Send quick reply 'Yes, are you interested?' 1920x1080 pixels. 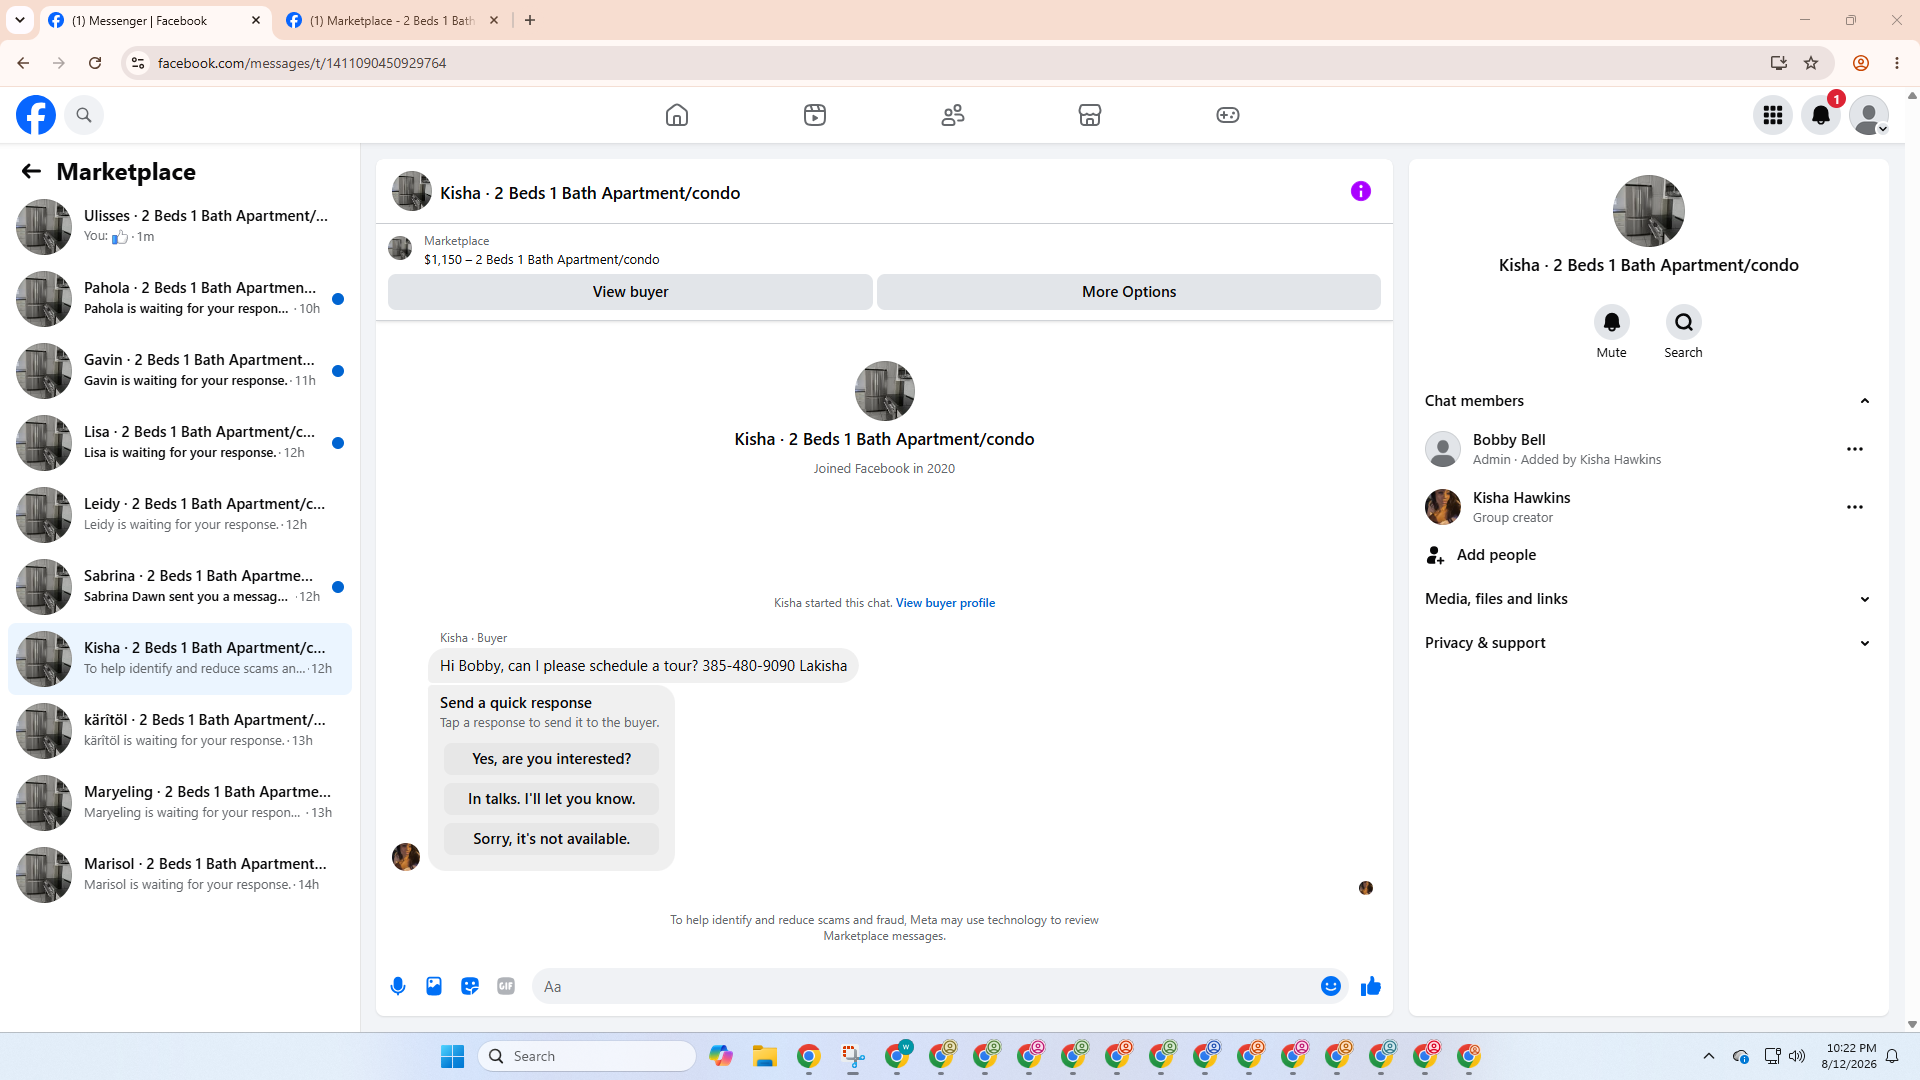tap(551, 759)
